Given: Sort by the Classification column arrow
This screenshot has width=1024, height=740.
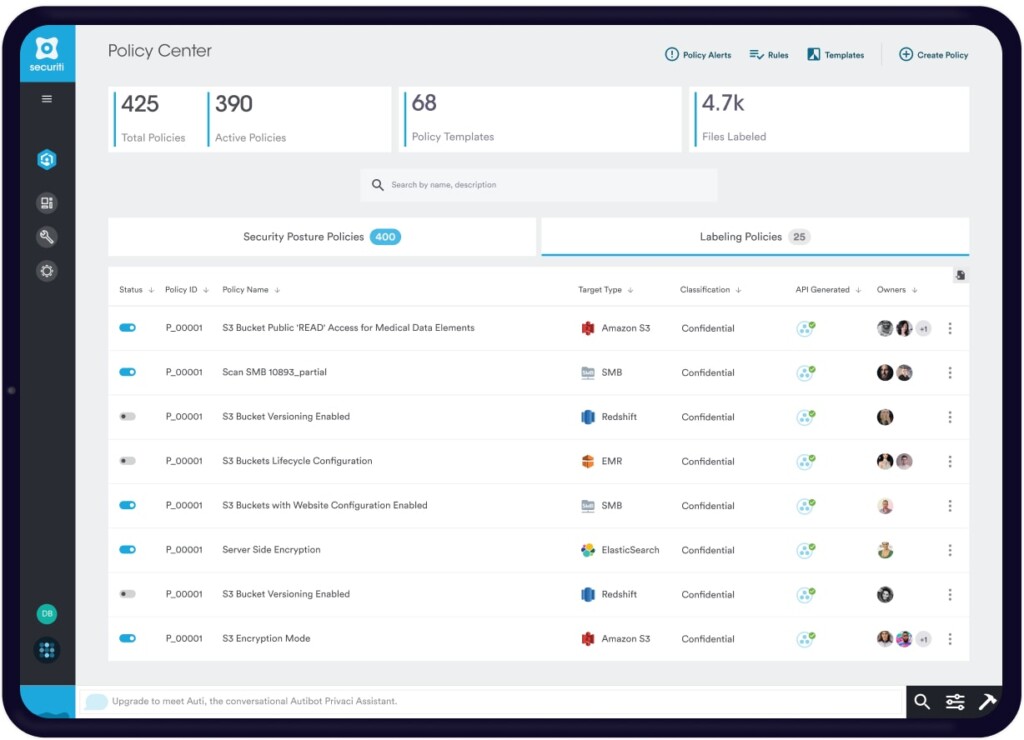Looking at the screenshot, I should pos(738,290).
